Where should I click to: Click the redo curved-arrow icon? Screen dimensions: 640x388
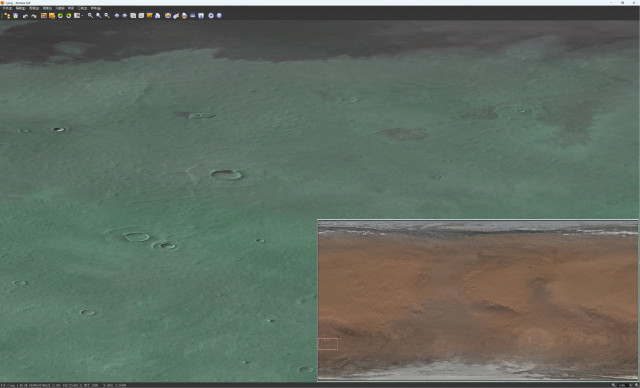[34, 16]
